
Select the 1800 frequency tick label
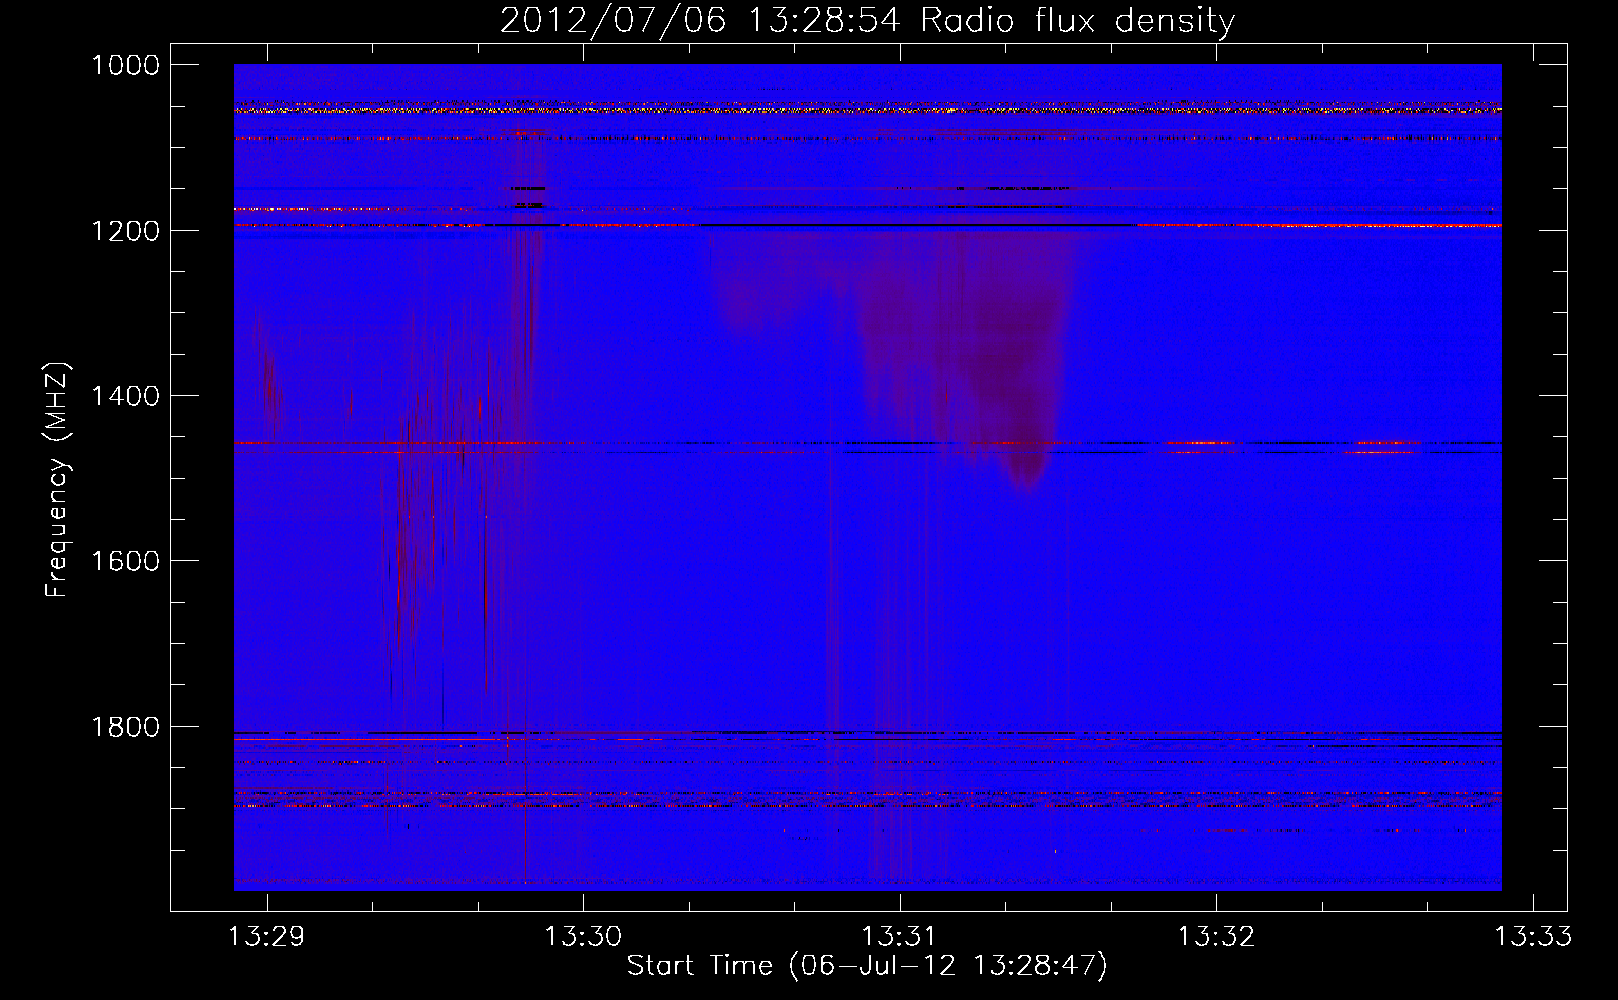tap(125, 727)
